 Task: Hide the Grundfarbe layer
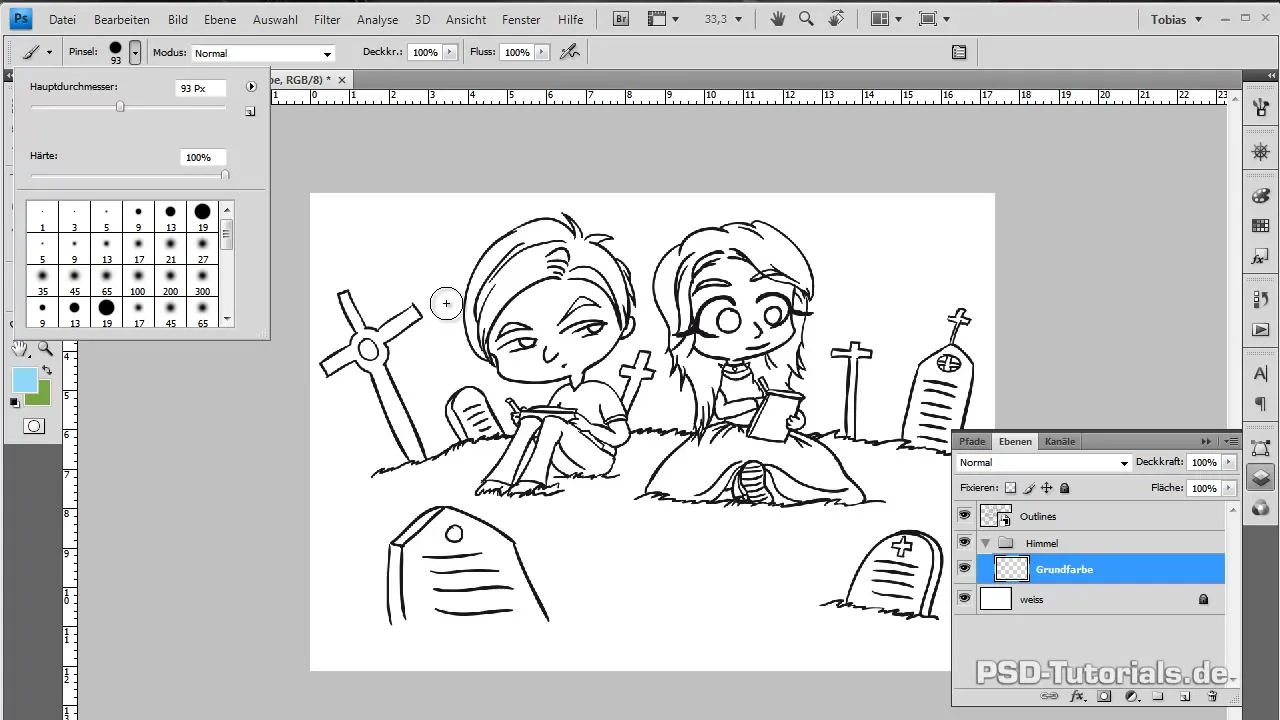(x=964, y=569)
